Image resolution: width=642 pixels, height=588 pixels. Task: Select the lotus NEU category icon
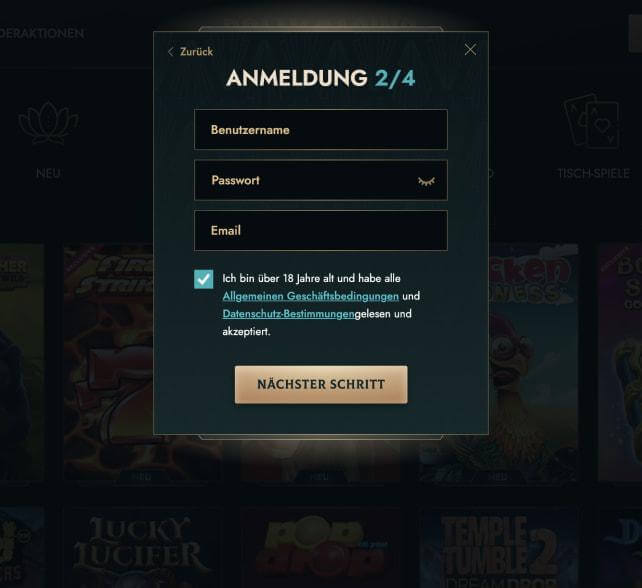click(x=48, y=123)
